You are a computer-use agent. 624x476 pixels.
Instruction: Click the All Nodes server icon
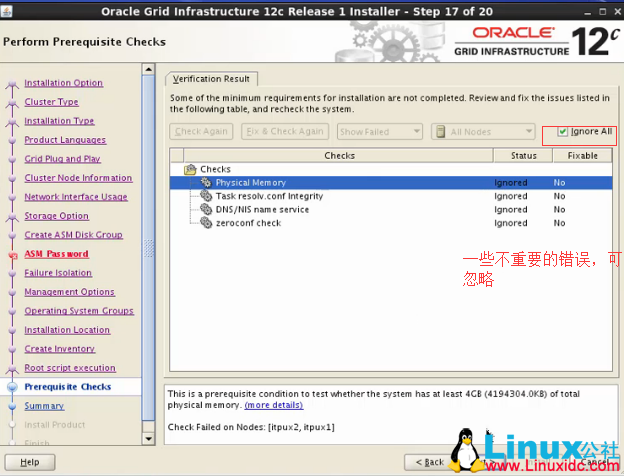point(441,131)
